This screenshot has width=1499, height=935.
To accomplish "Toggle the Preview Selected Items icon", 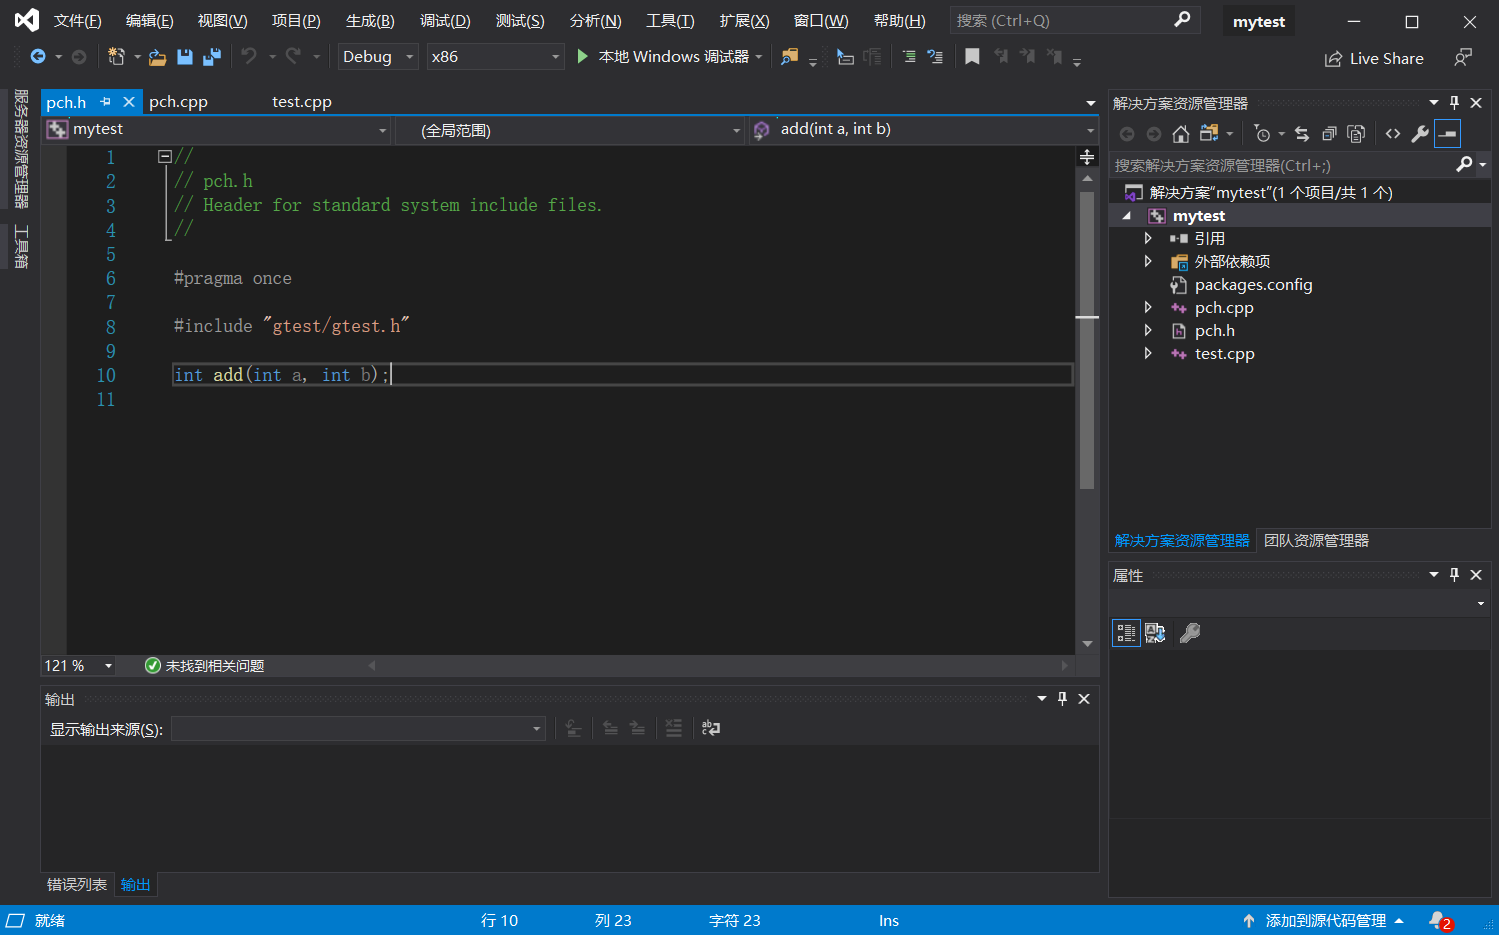I will point(1448,133).
